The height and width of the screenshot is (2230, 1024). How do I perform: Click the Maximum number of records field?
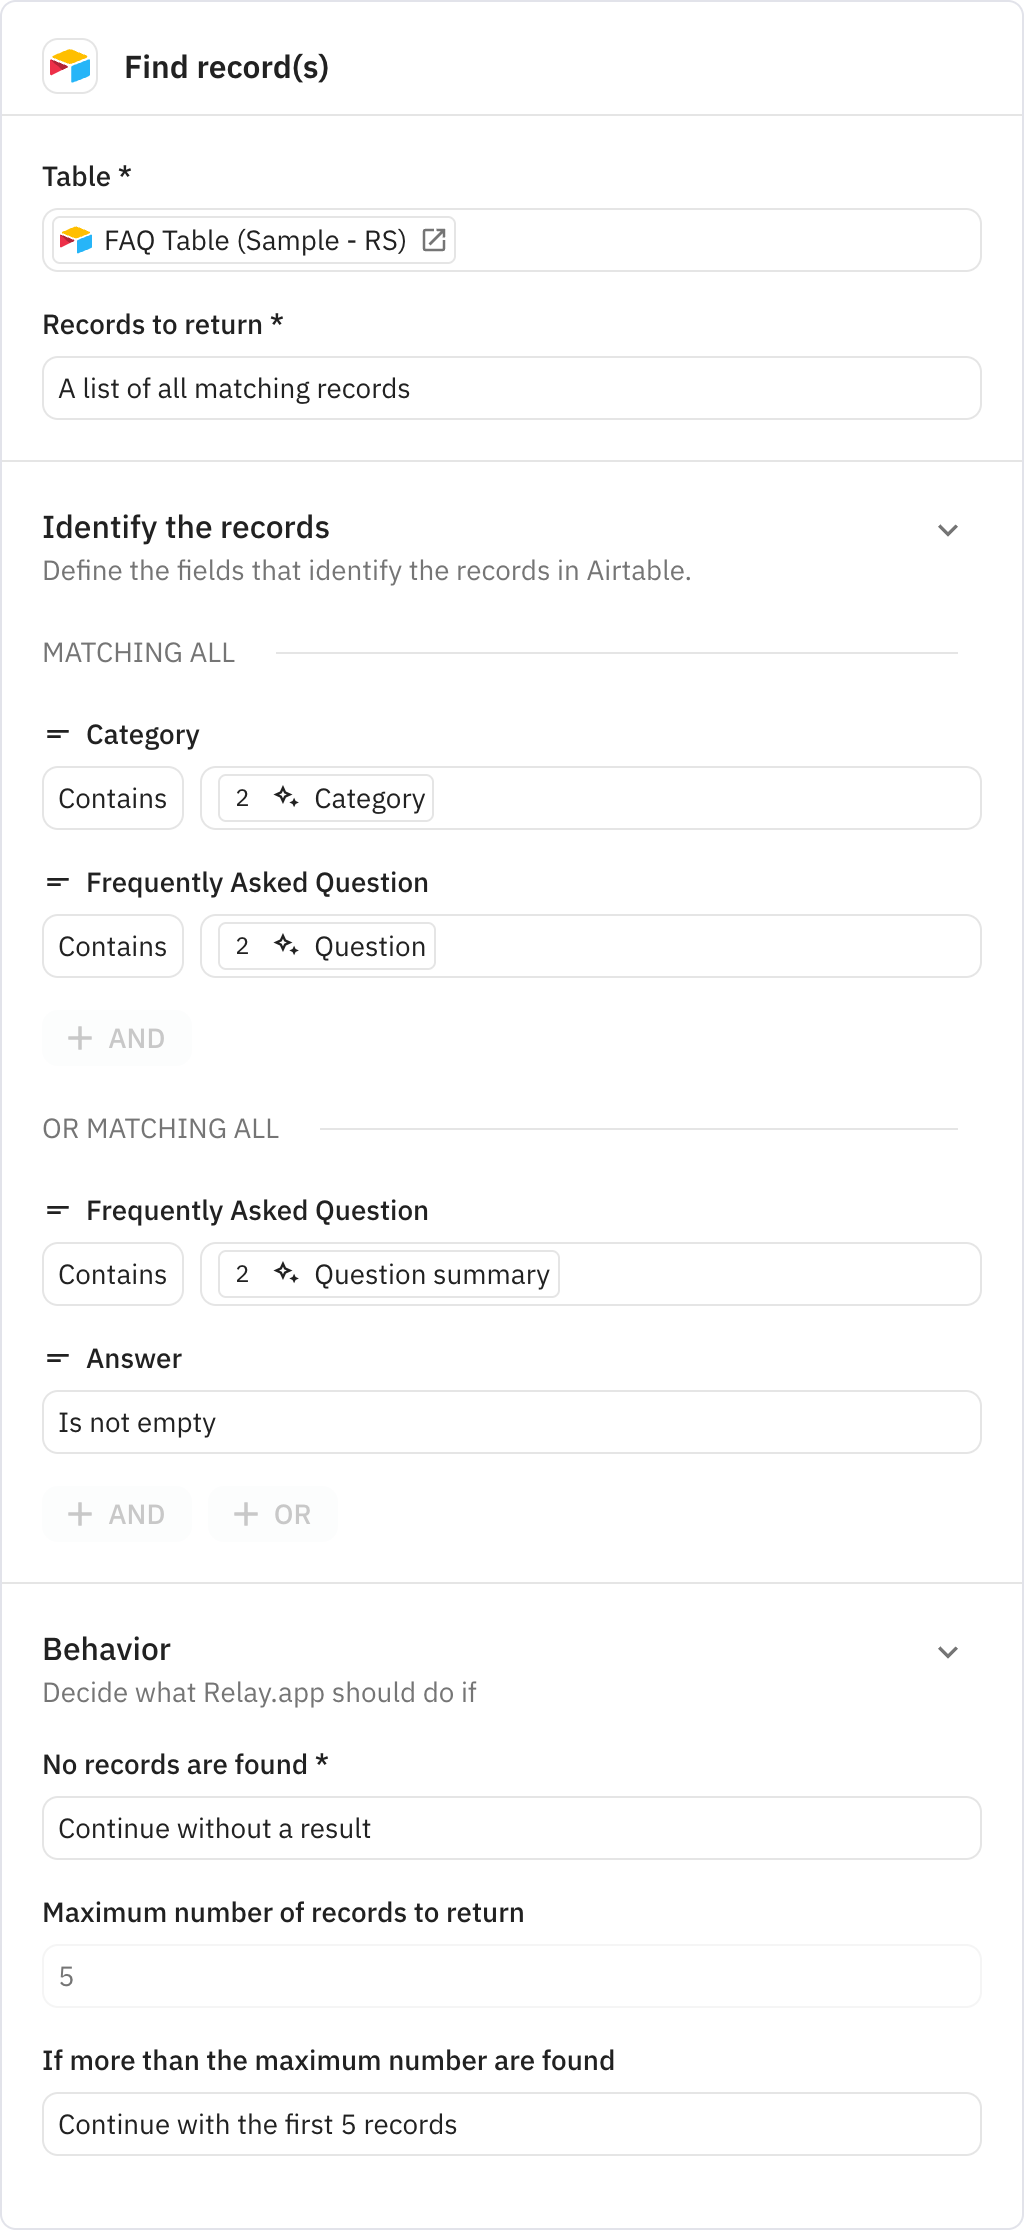click(x=511, y=1976)
